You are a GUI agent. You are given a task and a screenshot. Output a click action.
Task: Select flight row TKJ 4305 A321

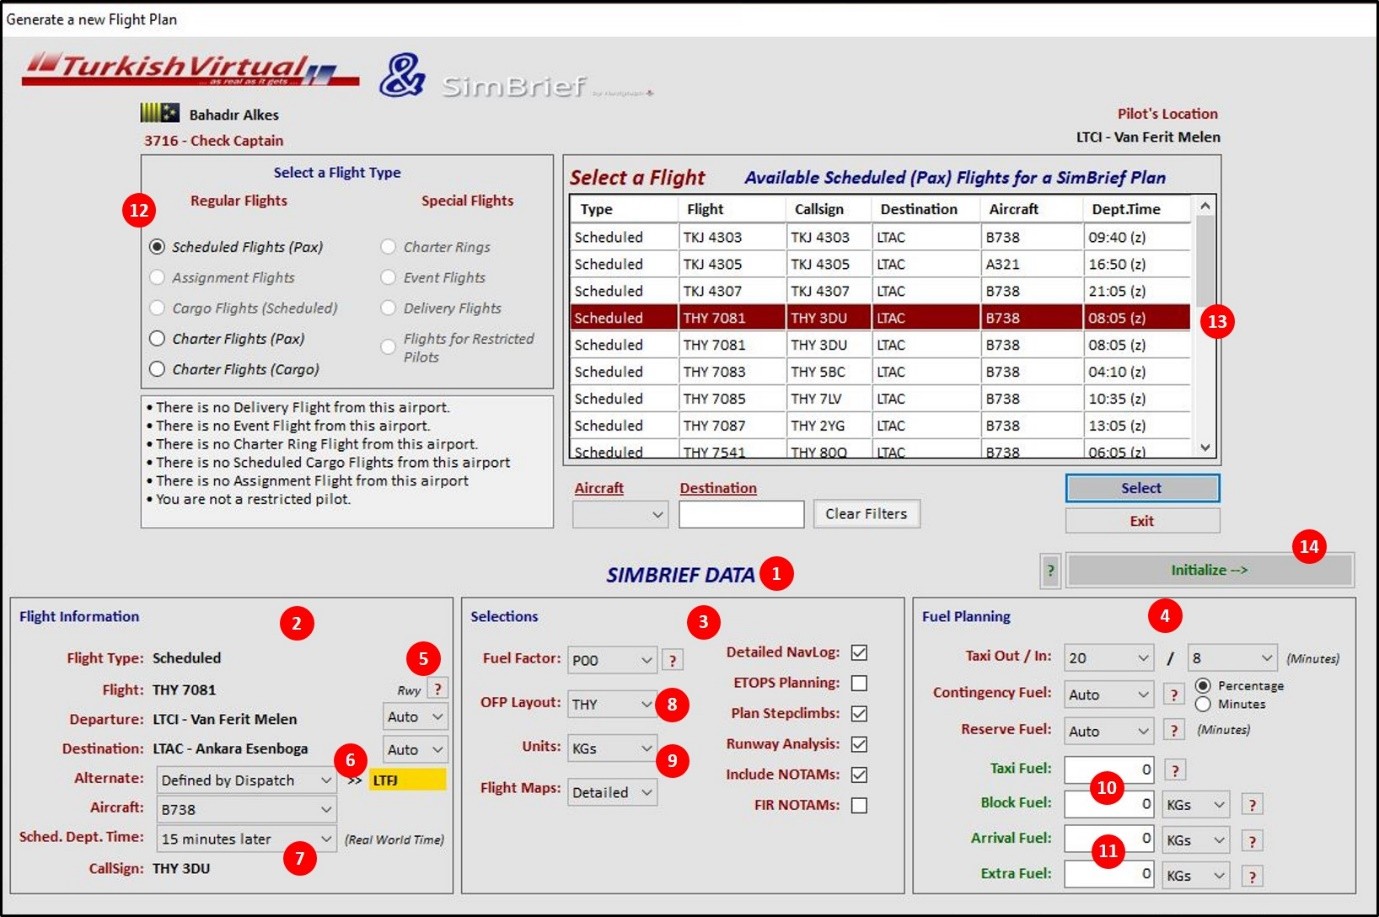pyautogui.click(x=880, y=264)
